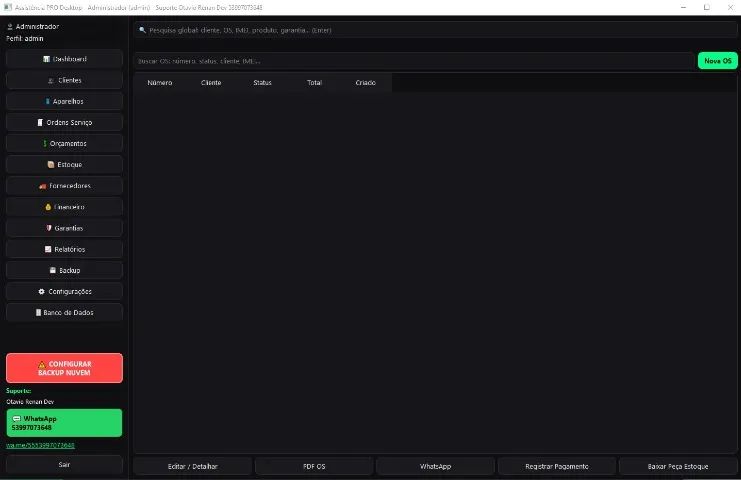Click the 'Perfil: admin' label
Image resolution: width=741 pixels, height=480 pixels.
tap(25, 39)
